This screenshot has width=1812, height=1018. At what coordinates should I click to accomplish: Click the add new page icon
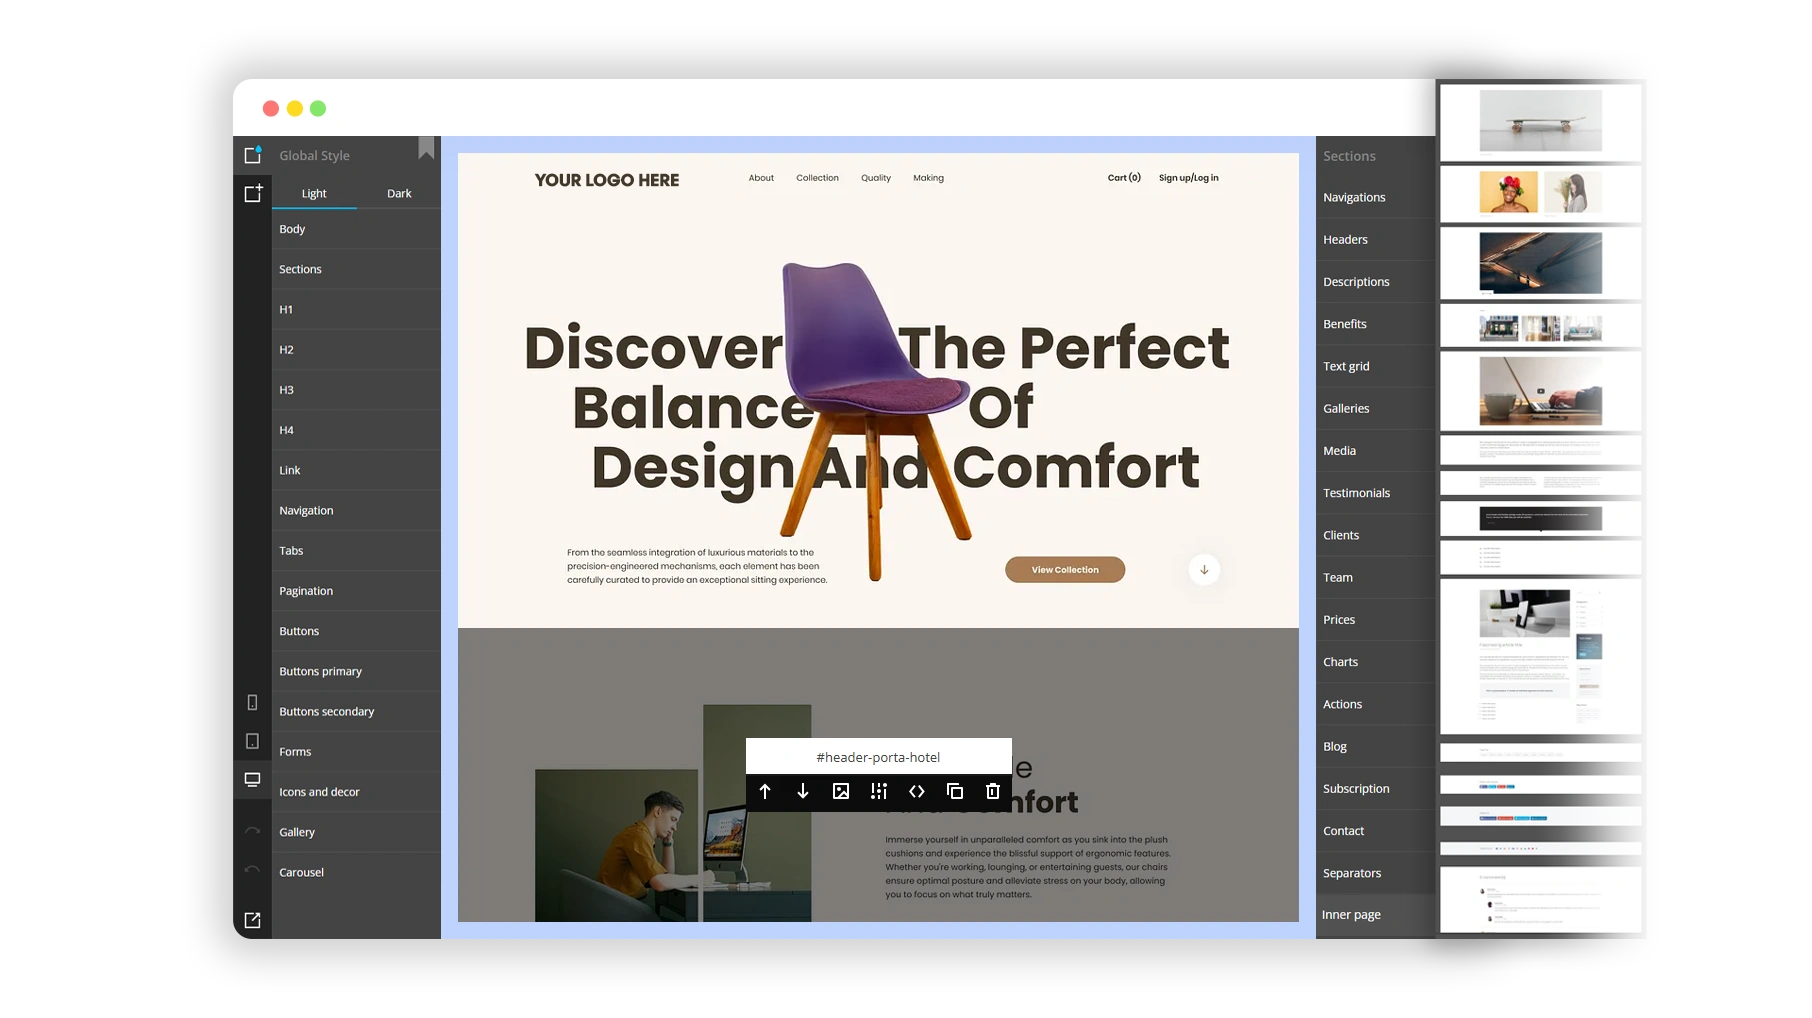253,193
